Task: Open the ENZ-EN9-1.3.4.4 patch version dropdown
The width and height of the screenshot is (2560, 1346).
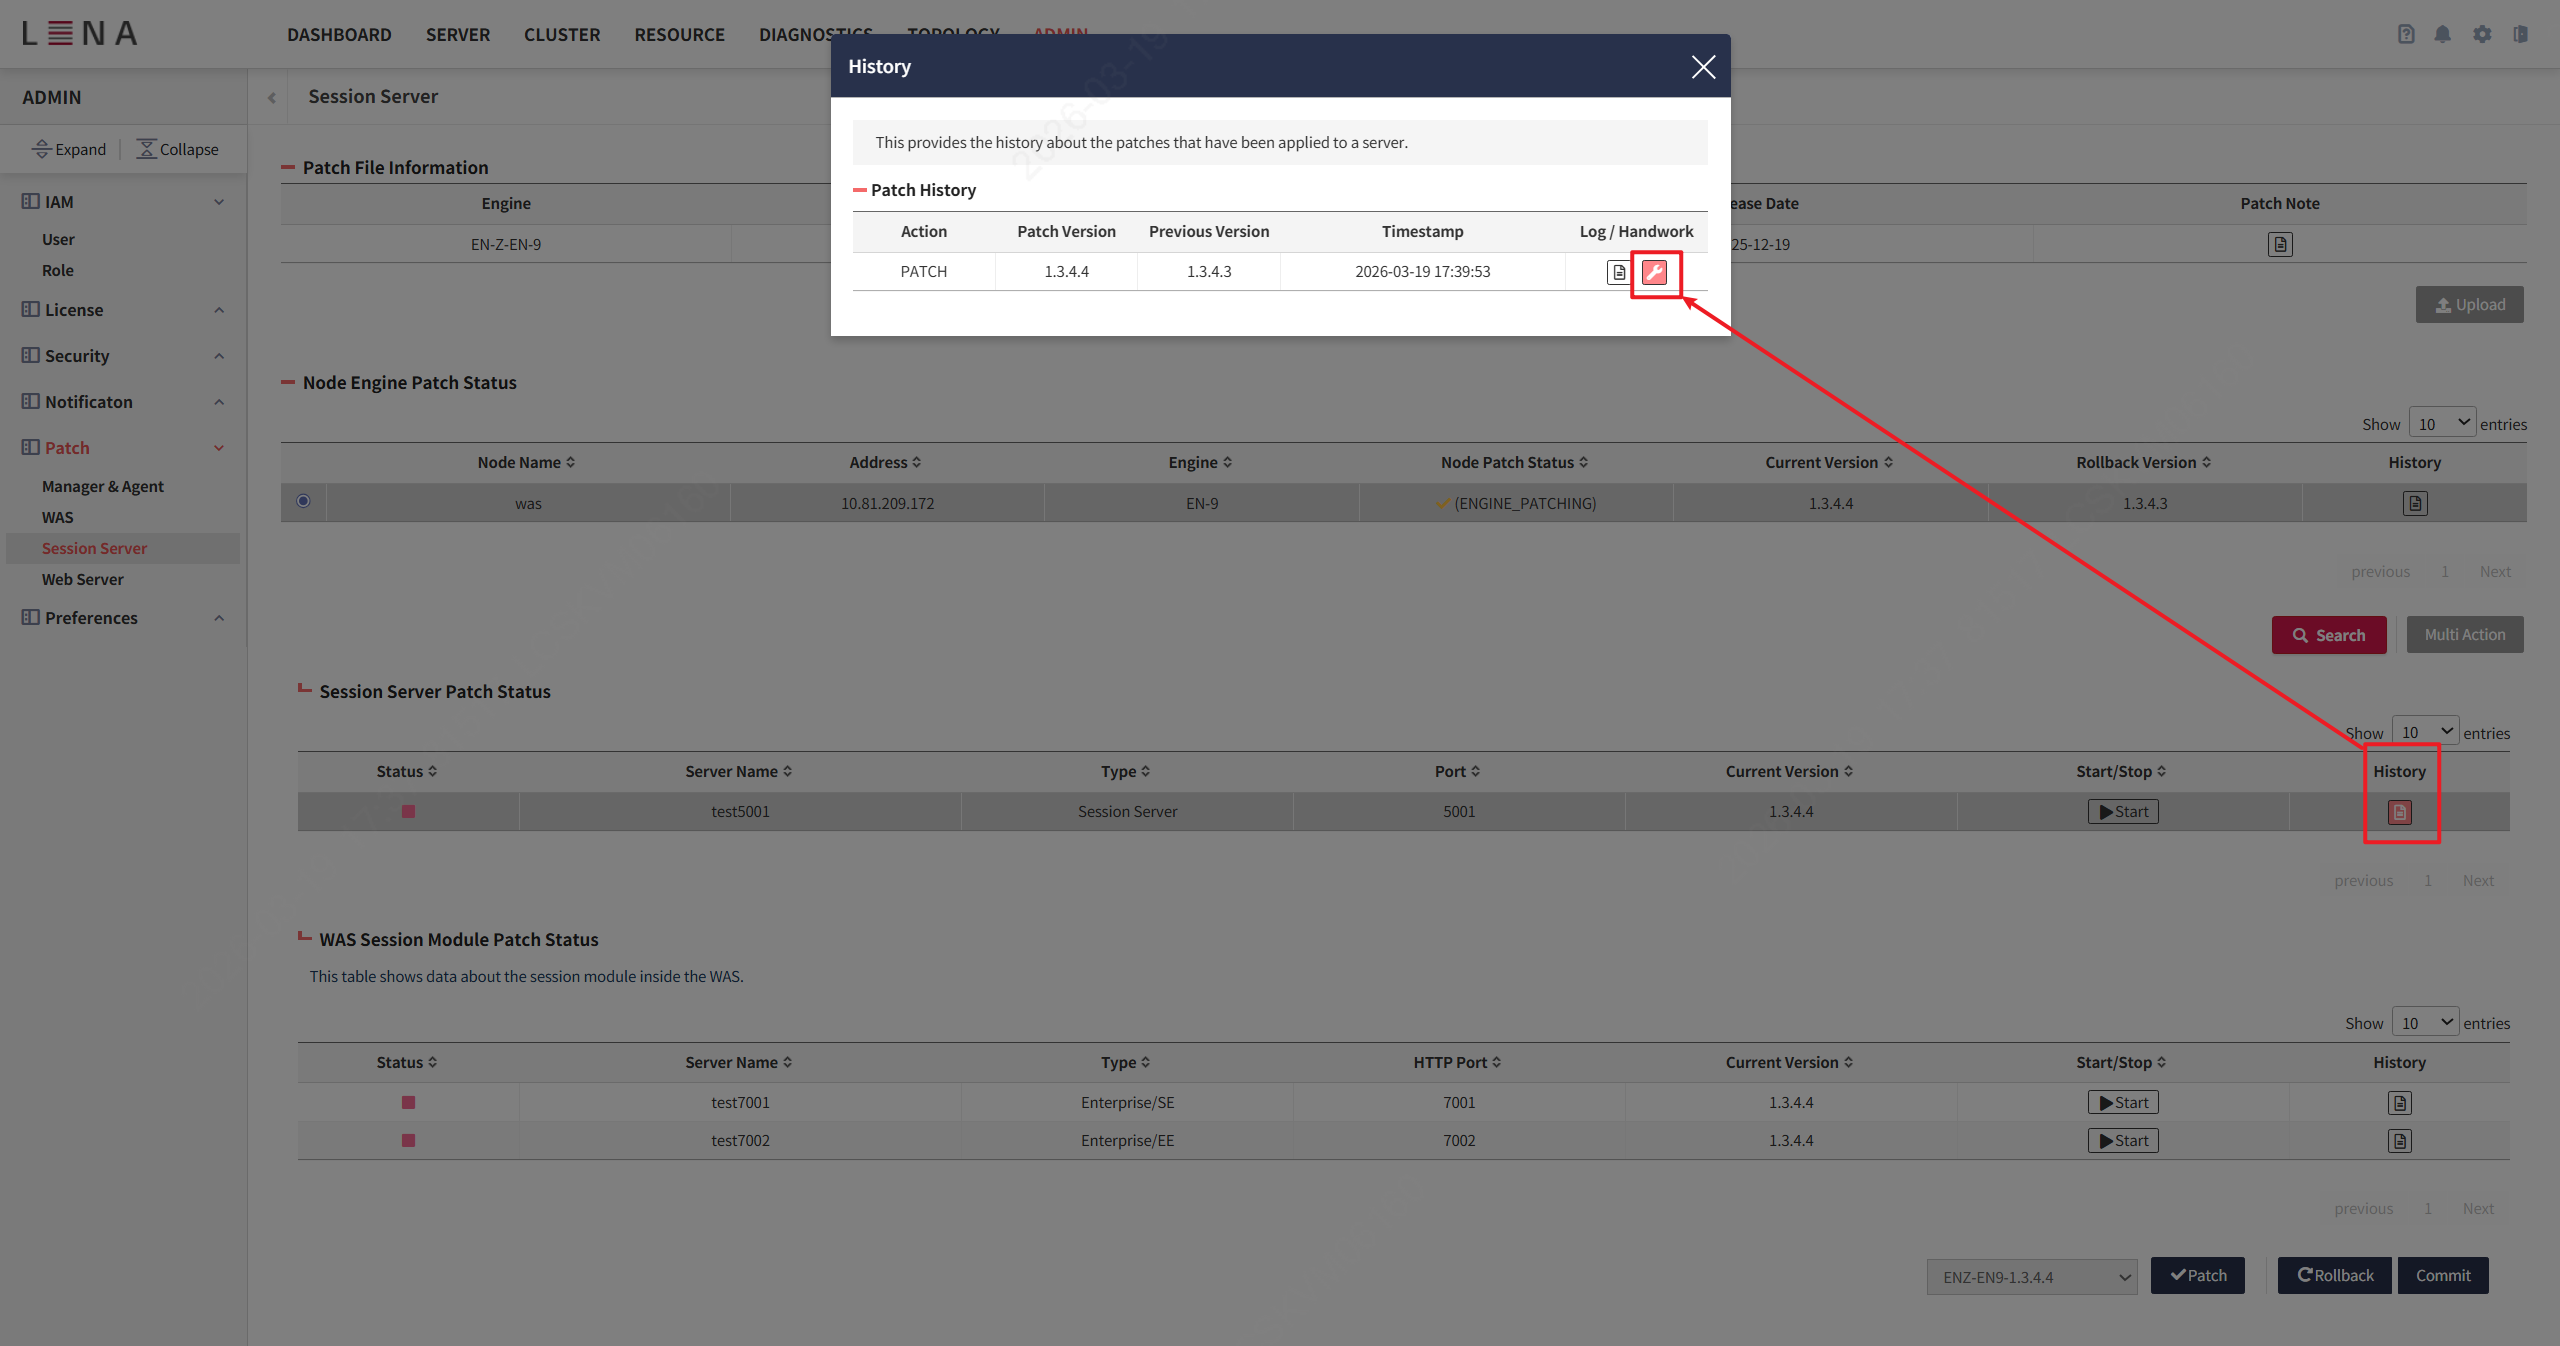Action: click(2032, 1277)
